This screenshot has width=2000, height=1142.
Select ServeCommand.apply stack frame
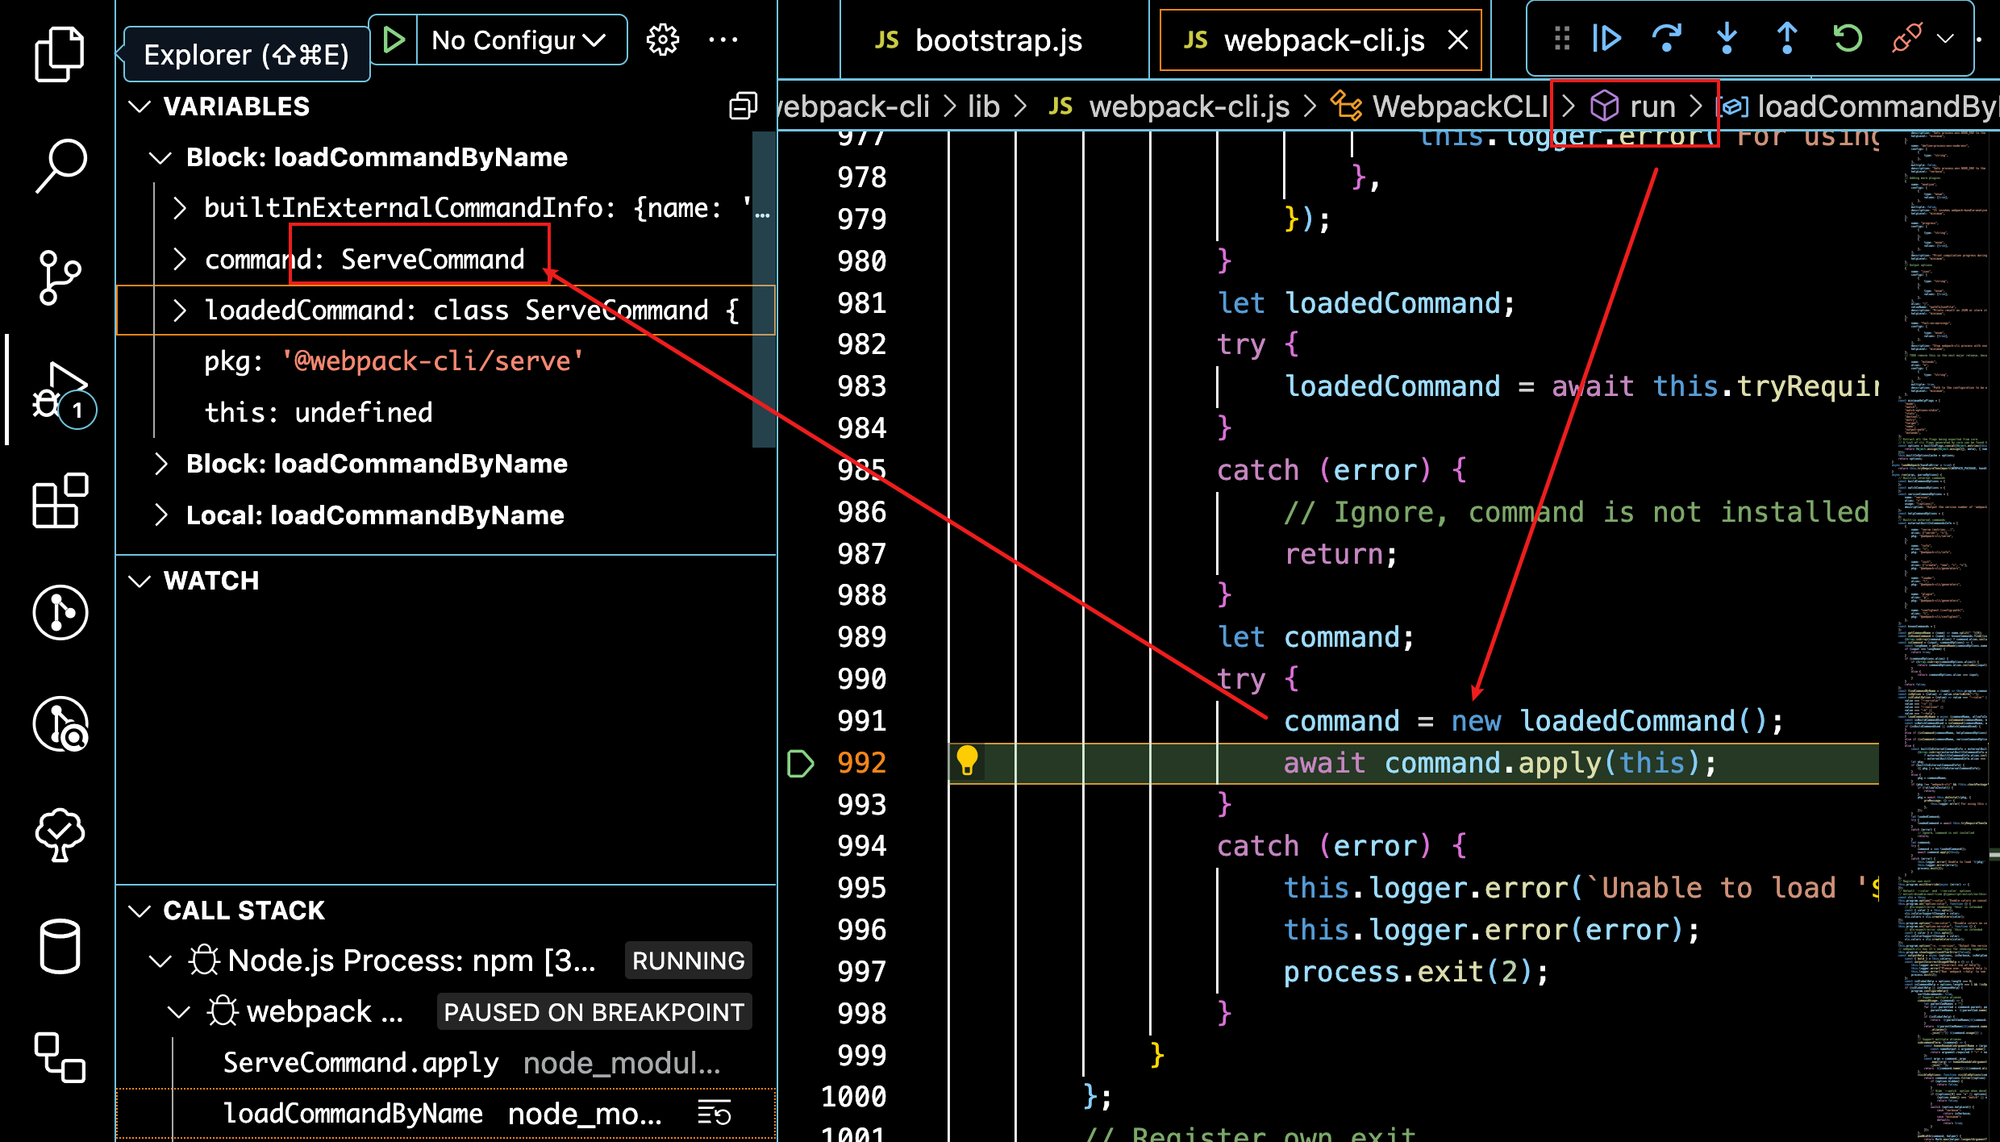[360, 1062]
